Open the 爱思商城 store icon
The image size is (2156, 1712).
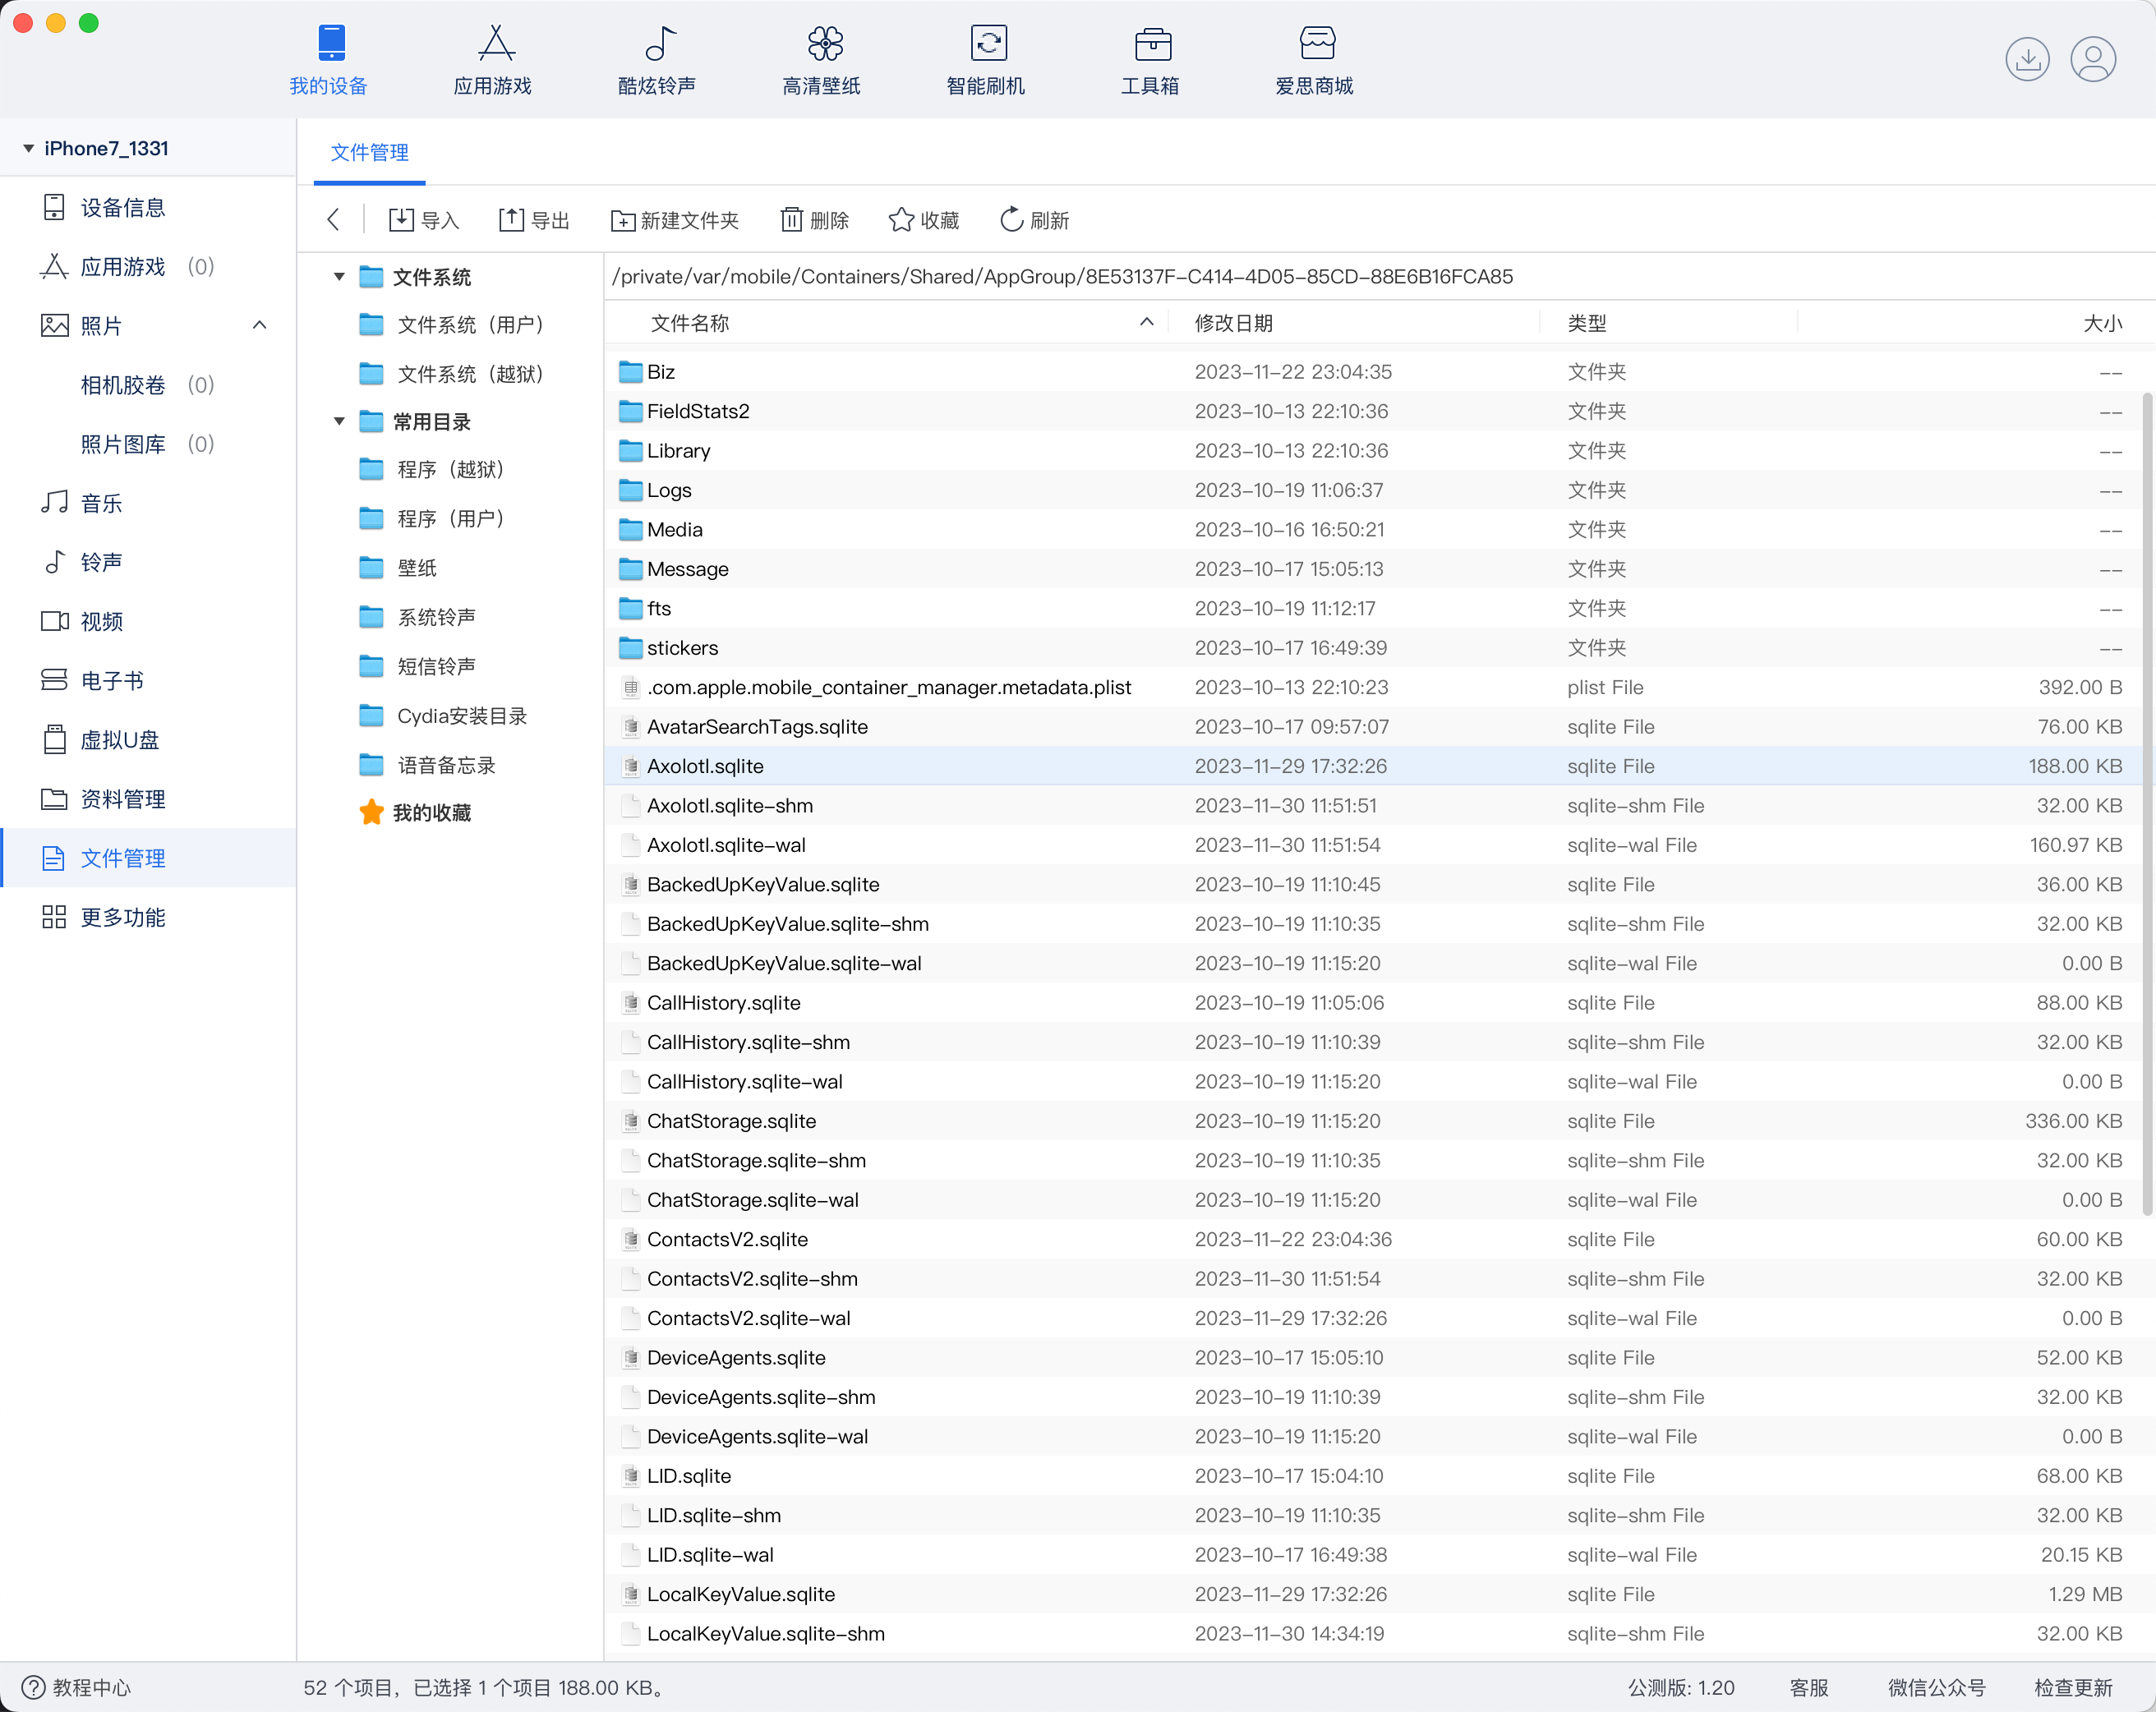pyautogui.click(x=1316, y=44)
